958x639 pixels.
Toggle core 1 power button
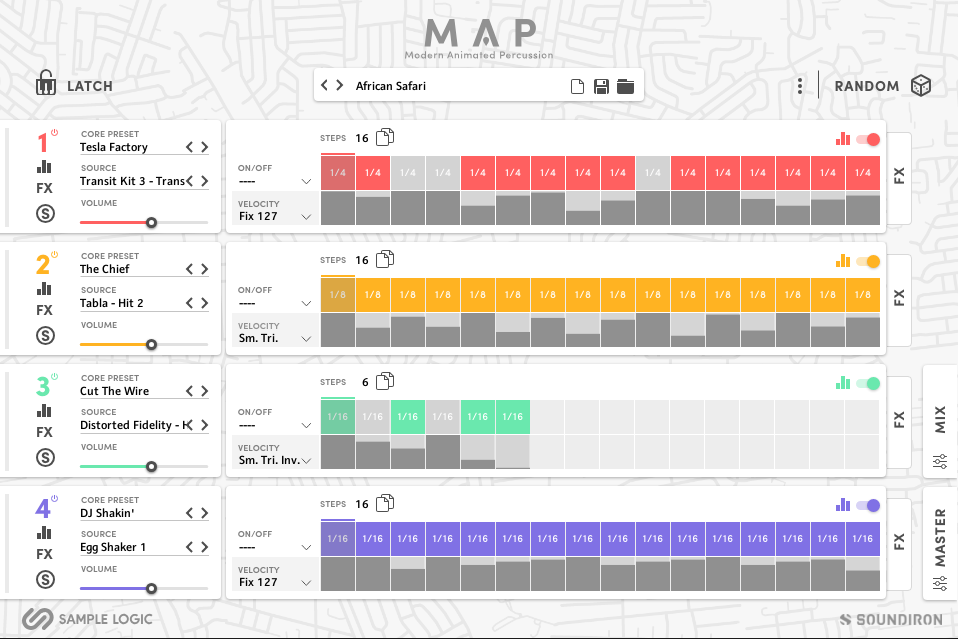pos(54,133)
